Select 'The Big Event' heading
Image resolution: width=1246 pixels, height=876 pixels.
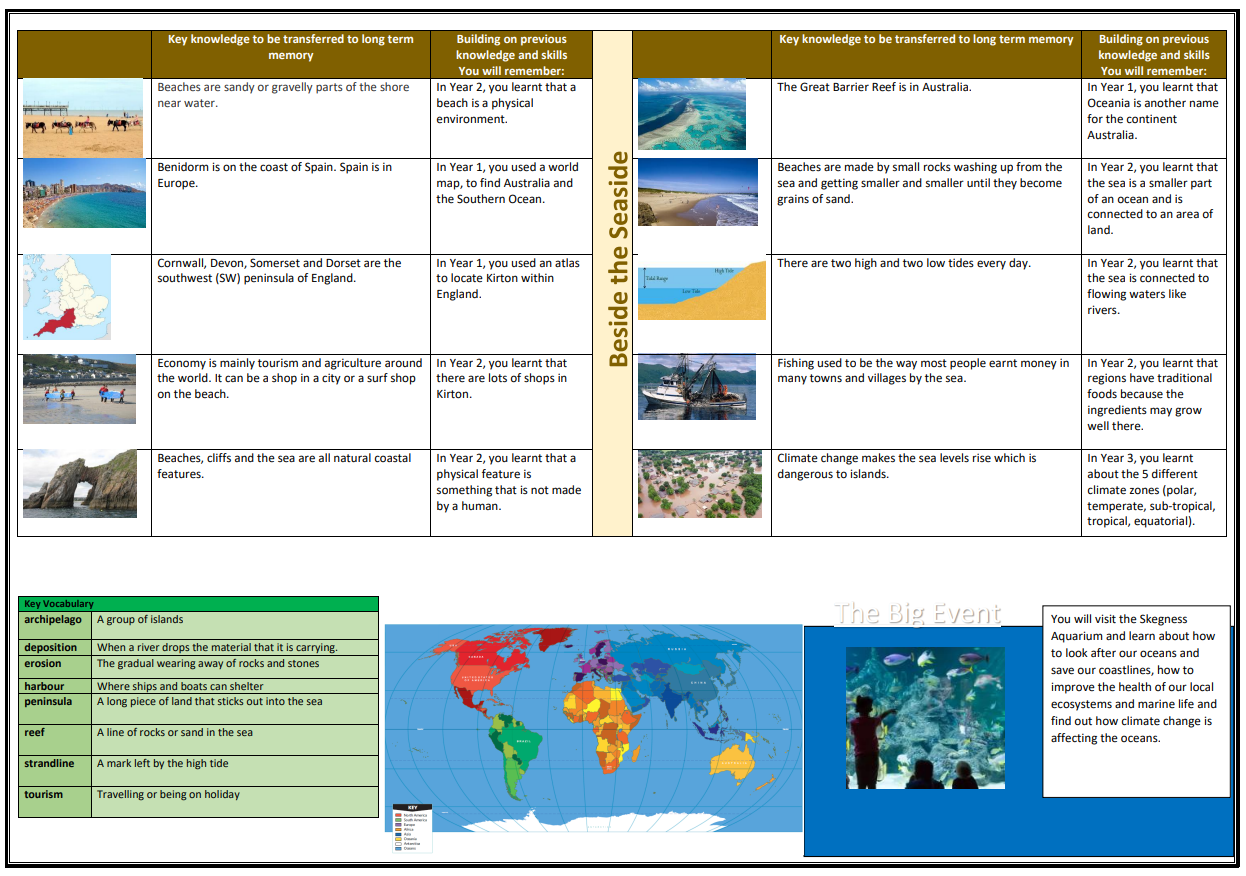[x=917, y=612]
